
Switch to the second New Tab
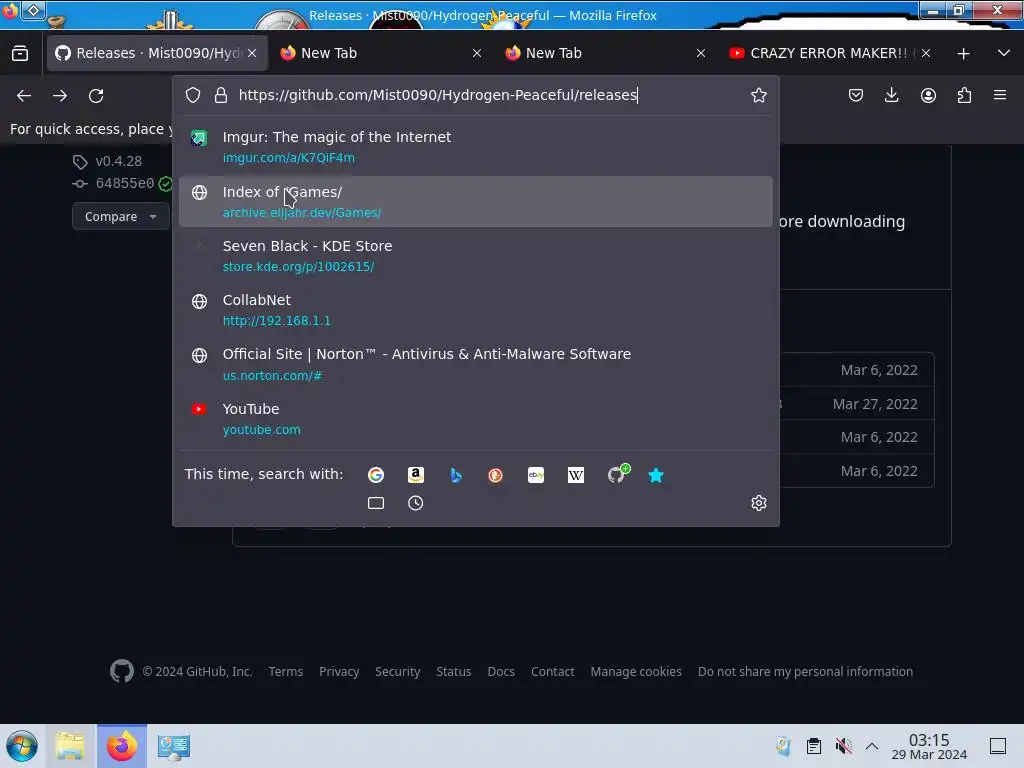point(605,53)
